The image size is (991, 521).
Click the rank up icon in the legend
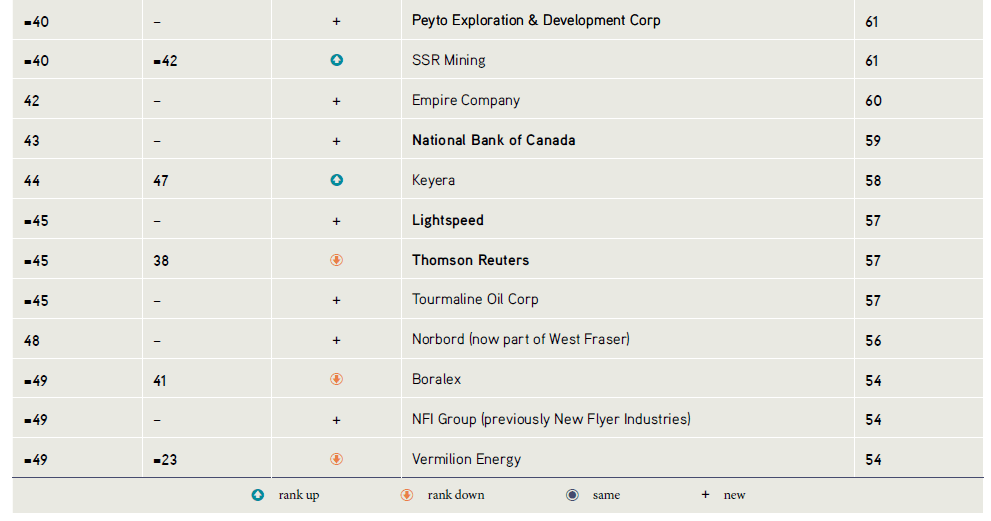pos(258,495)
